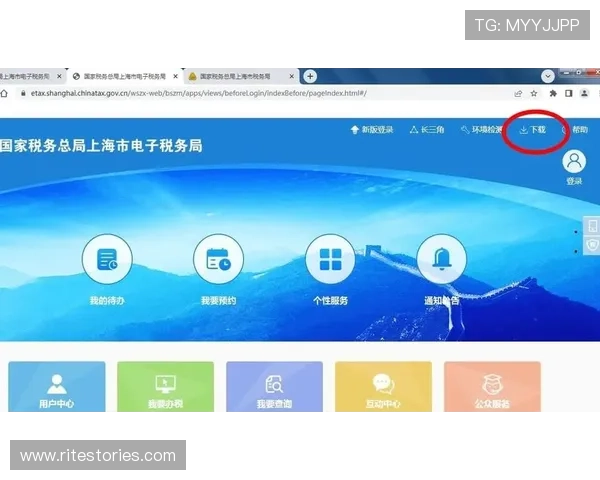Close the third tab with warning icon
Viewport: 600px width, 480px height.
click(x=292, y=77)
